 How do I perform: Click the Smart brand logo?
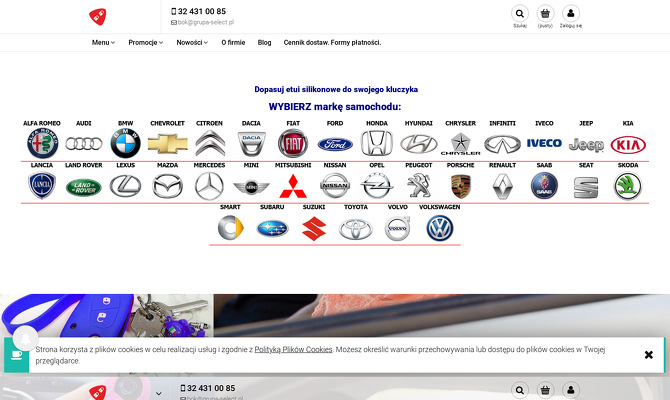[x=231, y=228]
